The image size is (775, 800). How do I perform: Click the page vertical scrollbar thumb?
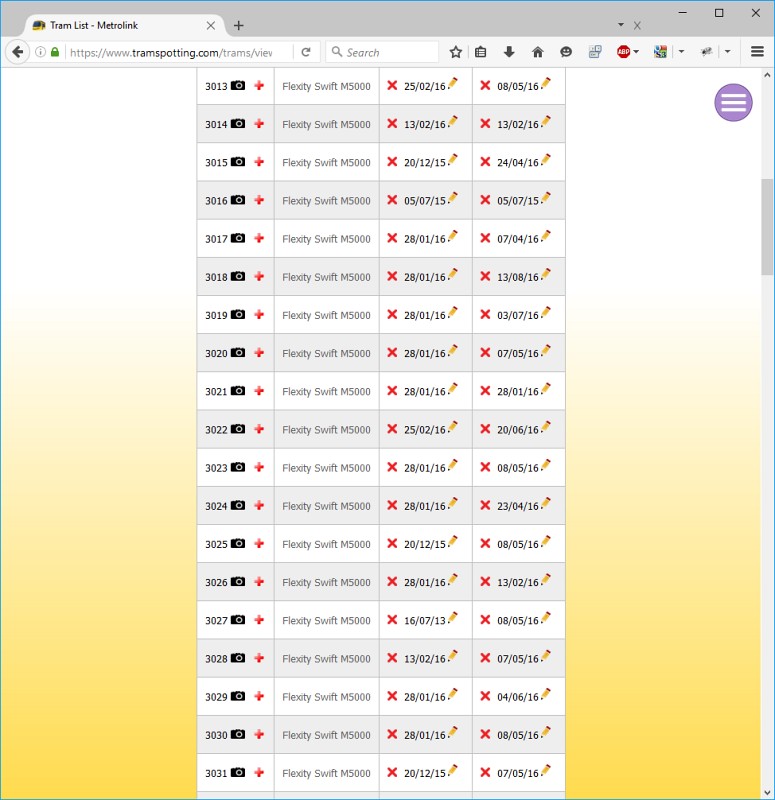click(767, 227)
